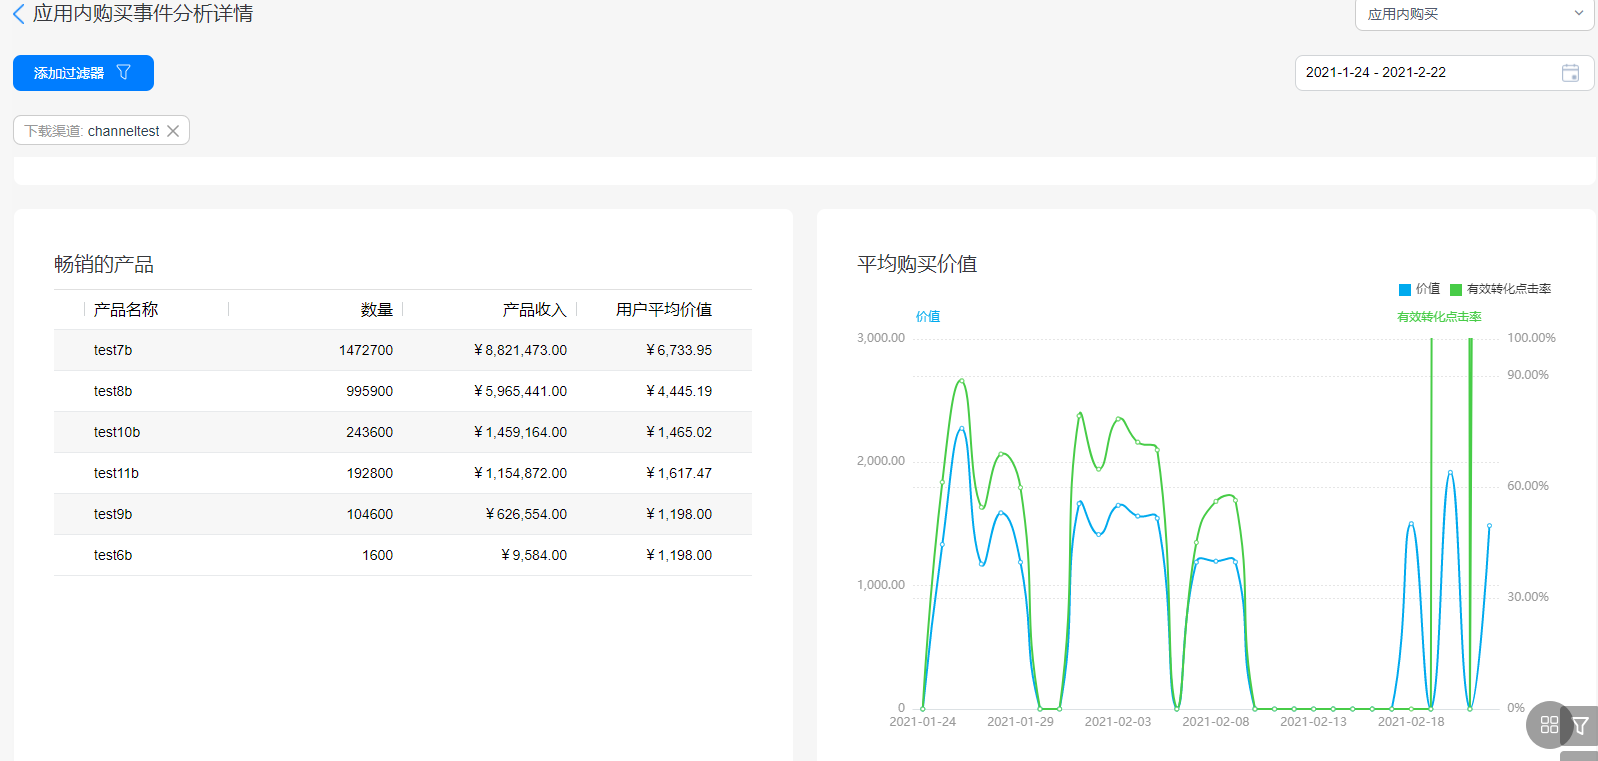
Task: Click the 平均购买价值 chart title
Action: pyautogui.click(x=917, y=264)
